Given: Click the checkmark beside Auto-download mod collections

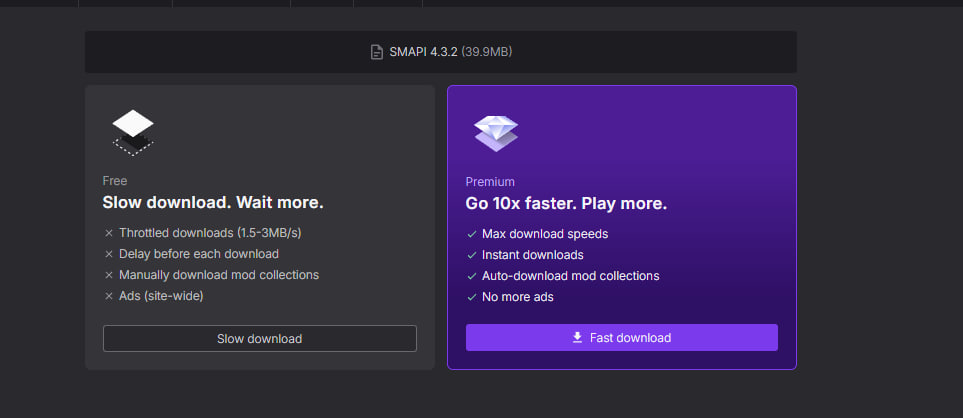Looking at the screenshot, I should tap(472, 276).
